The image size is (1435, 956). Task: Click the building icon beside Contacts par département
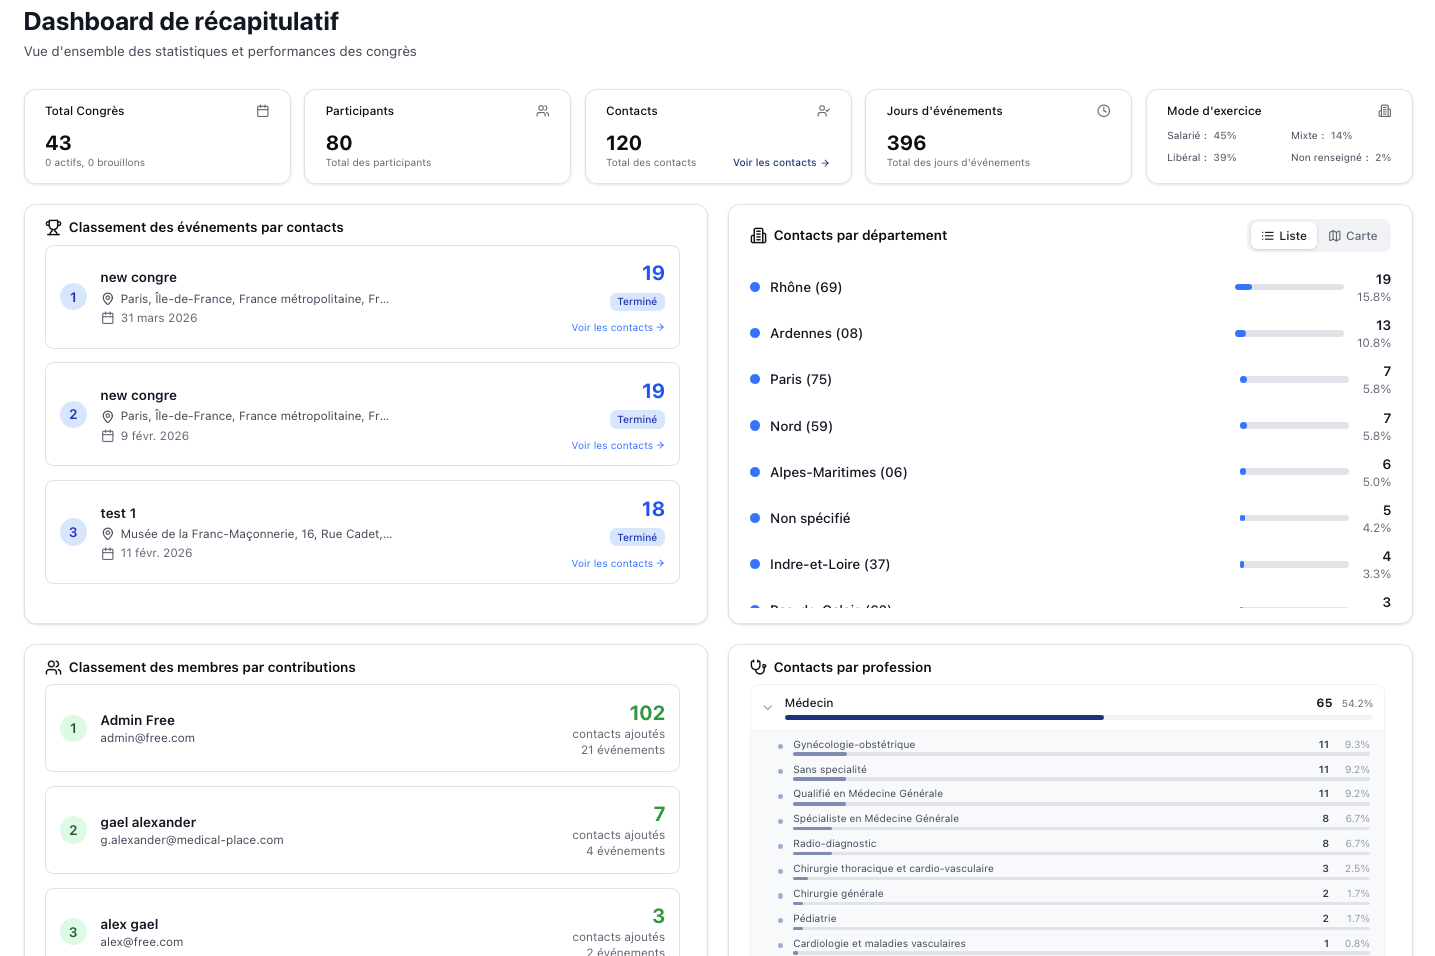tap(758, 236)
